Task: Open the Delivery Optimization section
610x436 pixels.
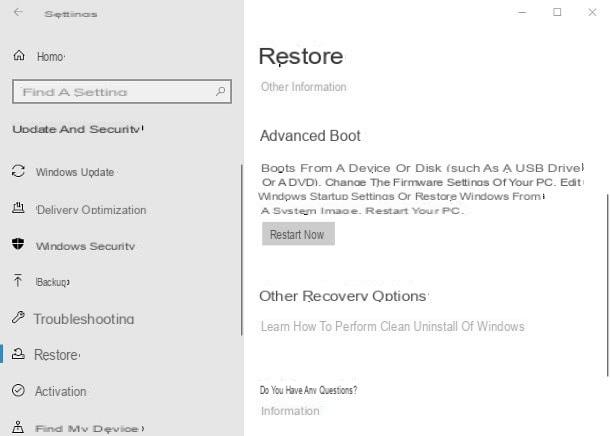Action: 91,210
